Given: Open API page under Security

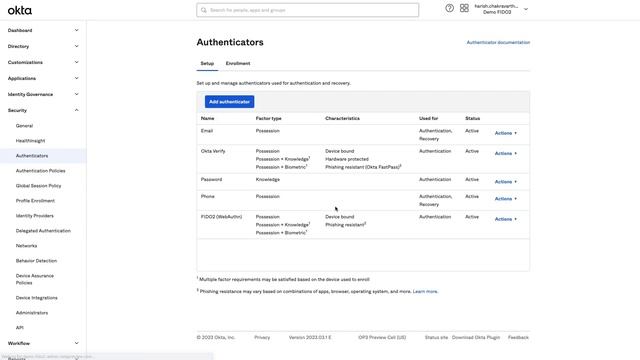Looking at the screenshot, I should click(x=20, y=328).
